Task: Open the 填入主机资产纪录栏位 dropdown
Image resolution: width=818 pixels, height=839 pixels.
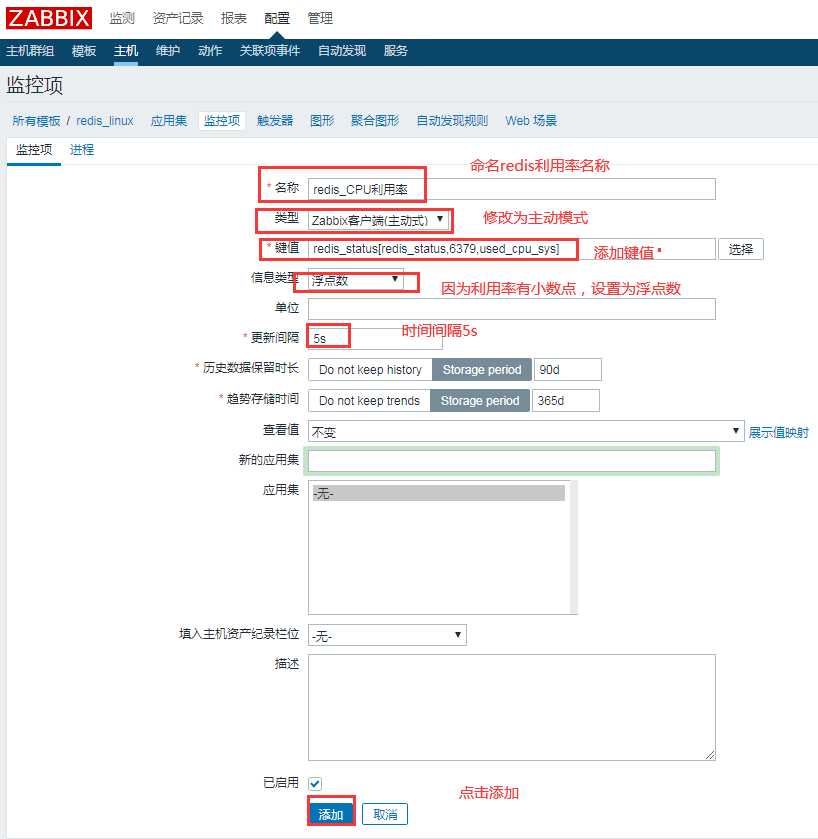Action: click(387, 635)
